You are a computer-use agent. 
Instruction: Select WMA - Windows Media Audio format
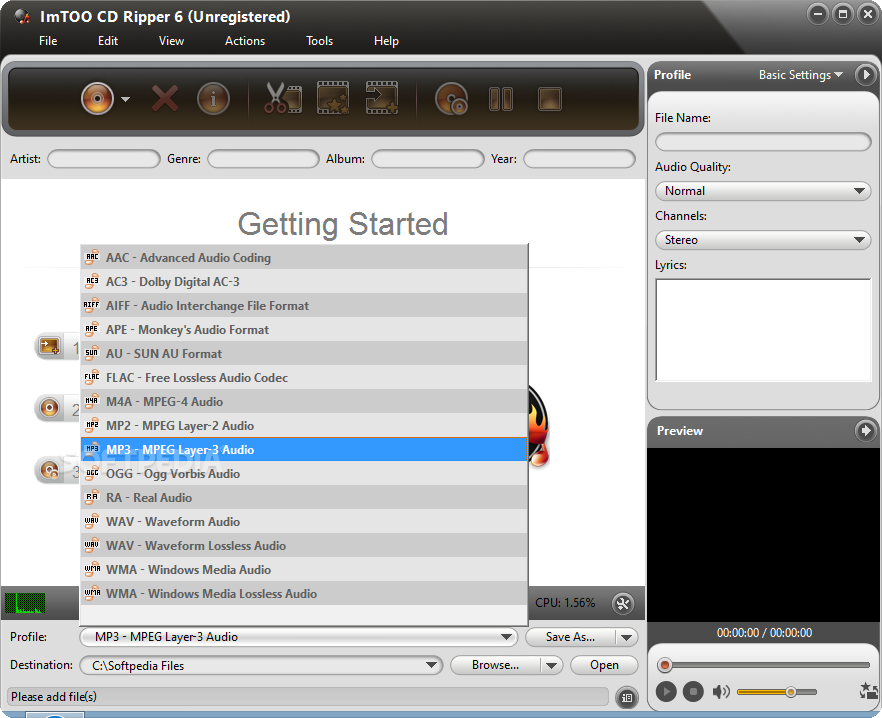[x=304, y=569]
